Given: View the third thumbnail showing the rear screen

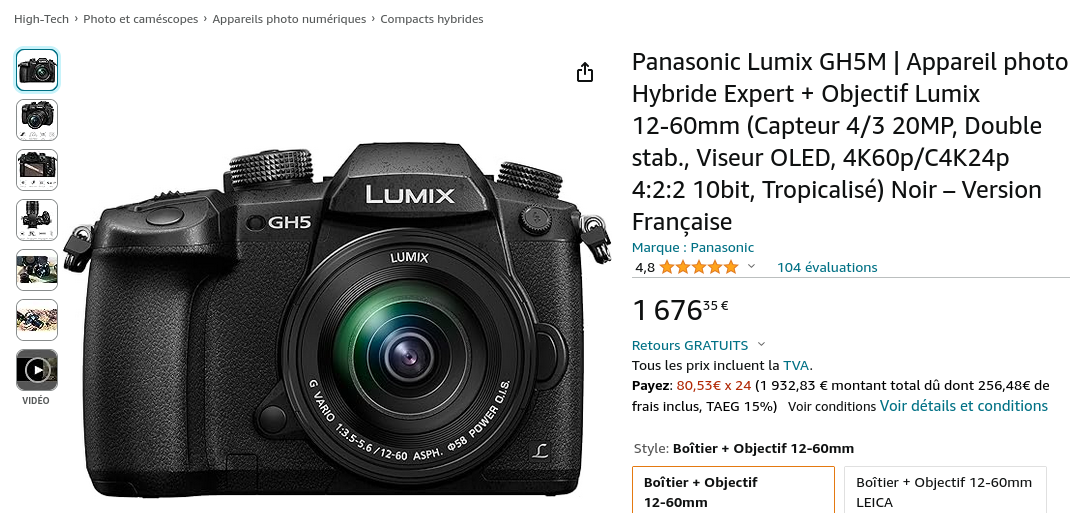Looking at the screenshot, I should point(37,170).
